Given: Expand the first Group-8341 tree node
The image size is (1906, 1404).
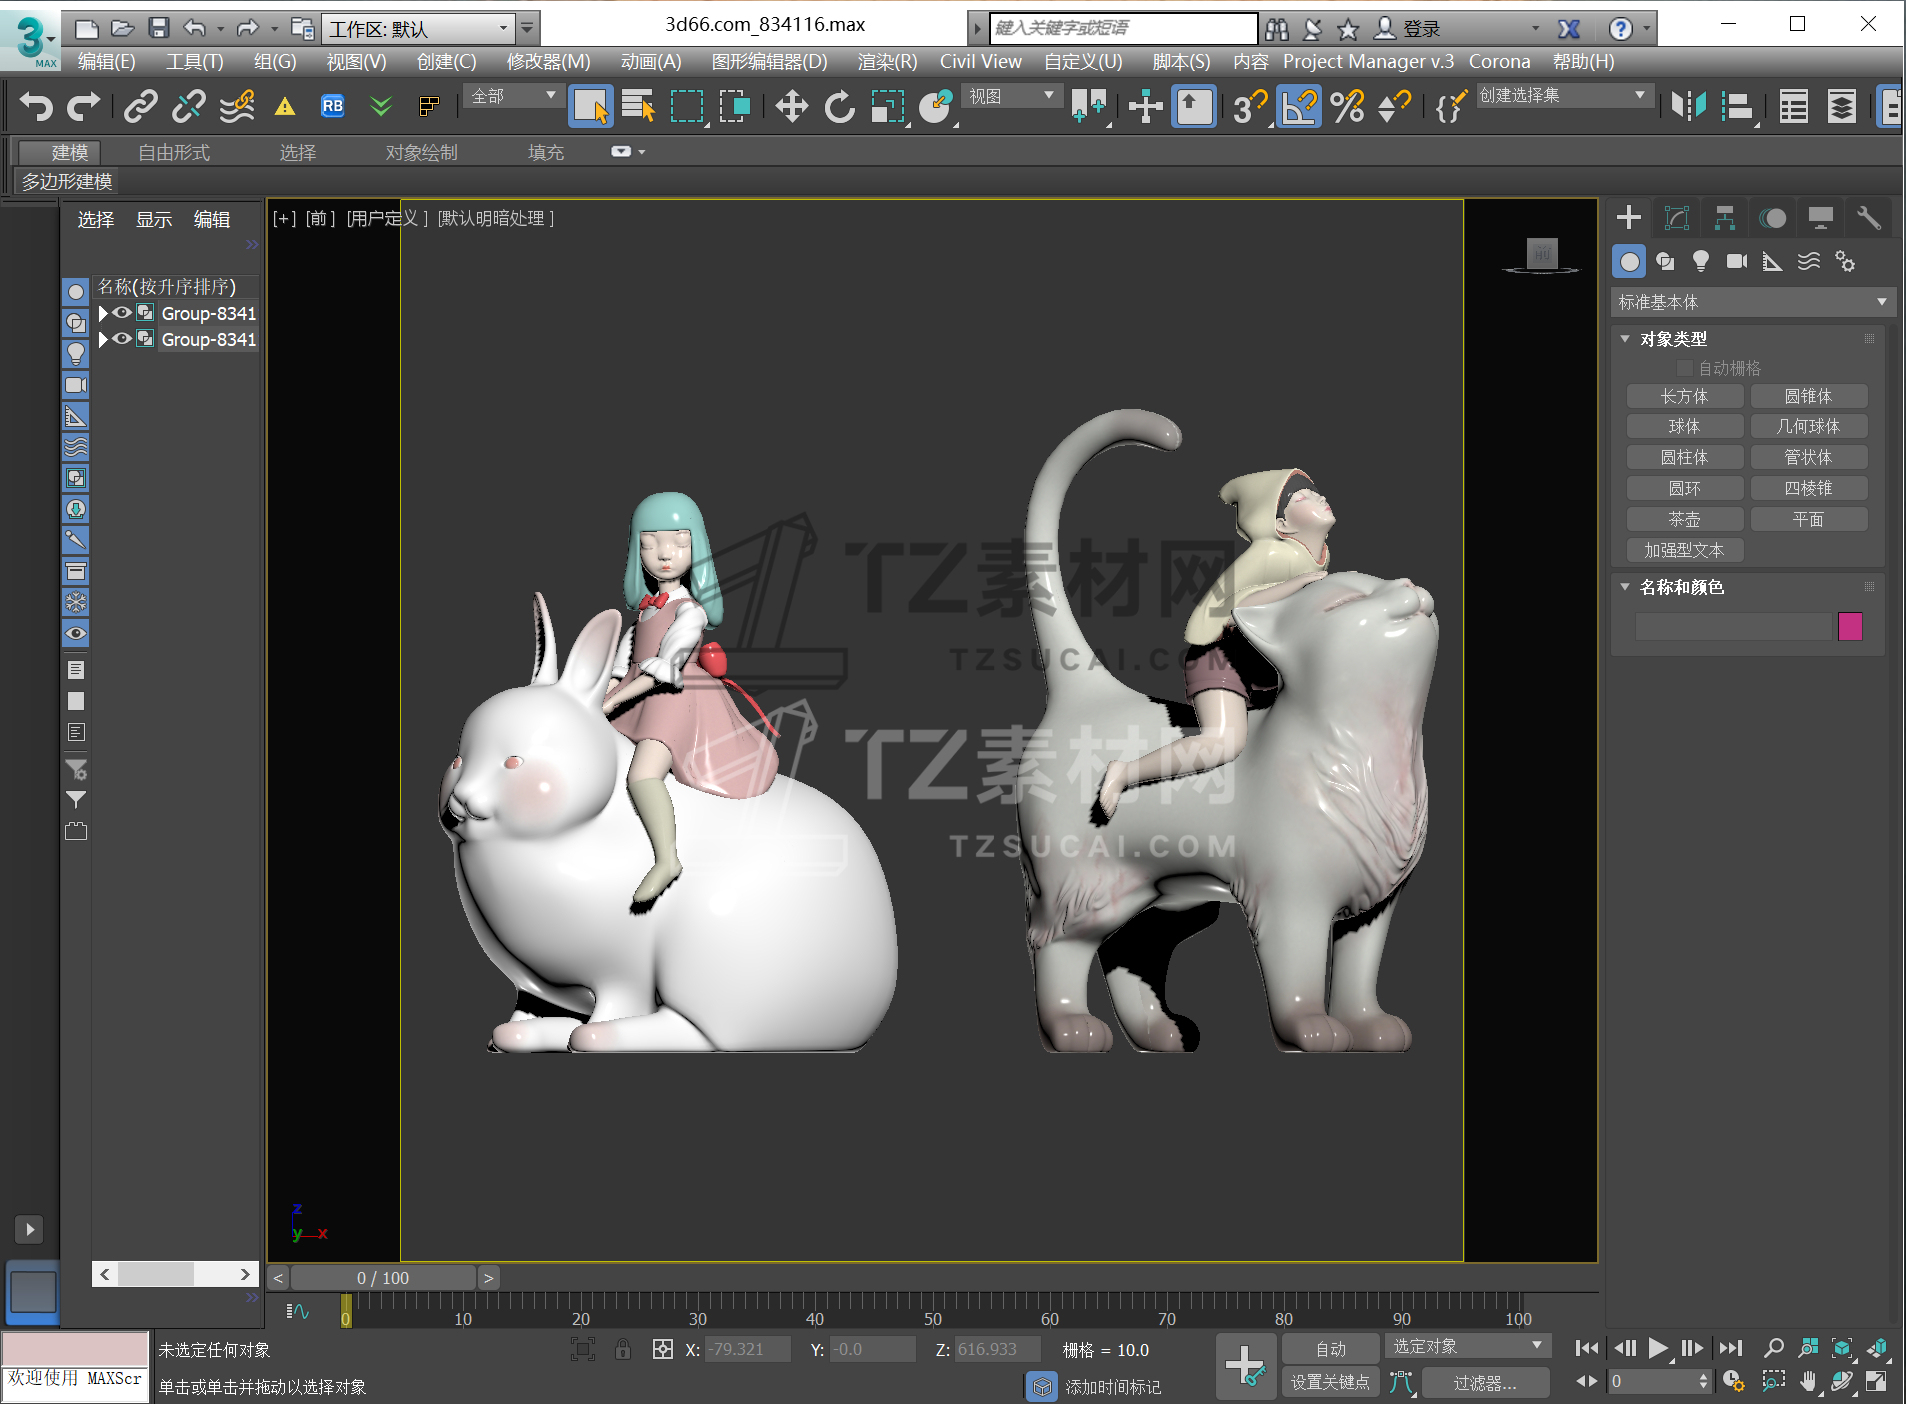Looking at the screenshot, I should tap(103, 313).
